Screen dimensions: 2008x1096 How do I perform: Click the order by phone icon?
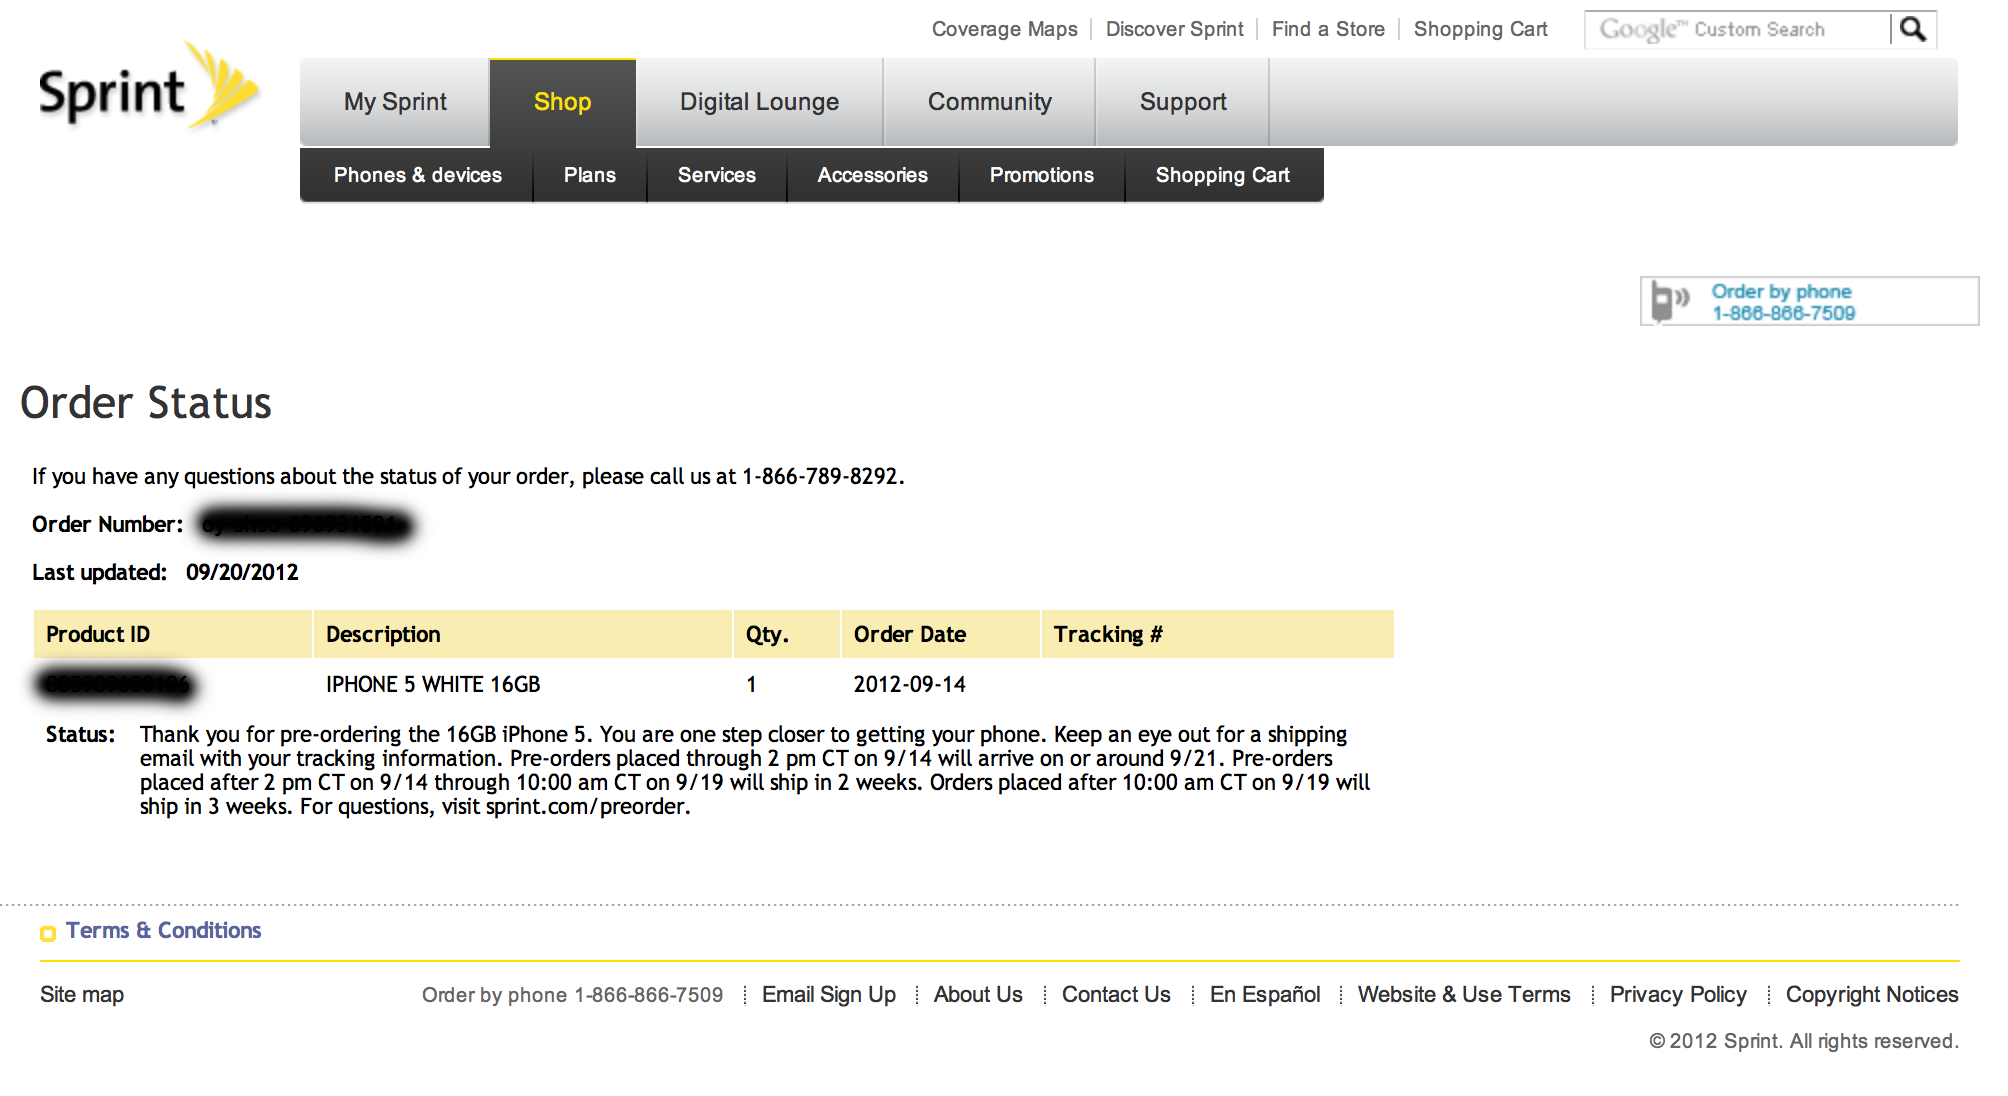[x=1669, y=301]
